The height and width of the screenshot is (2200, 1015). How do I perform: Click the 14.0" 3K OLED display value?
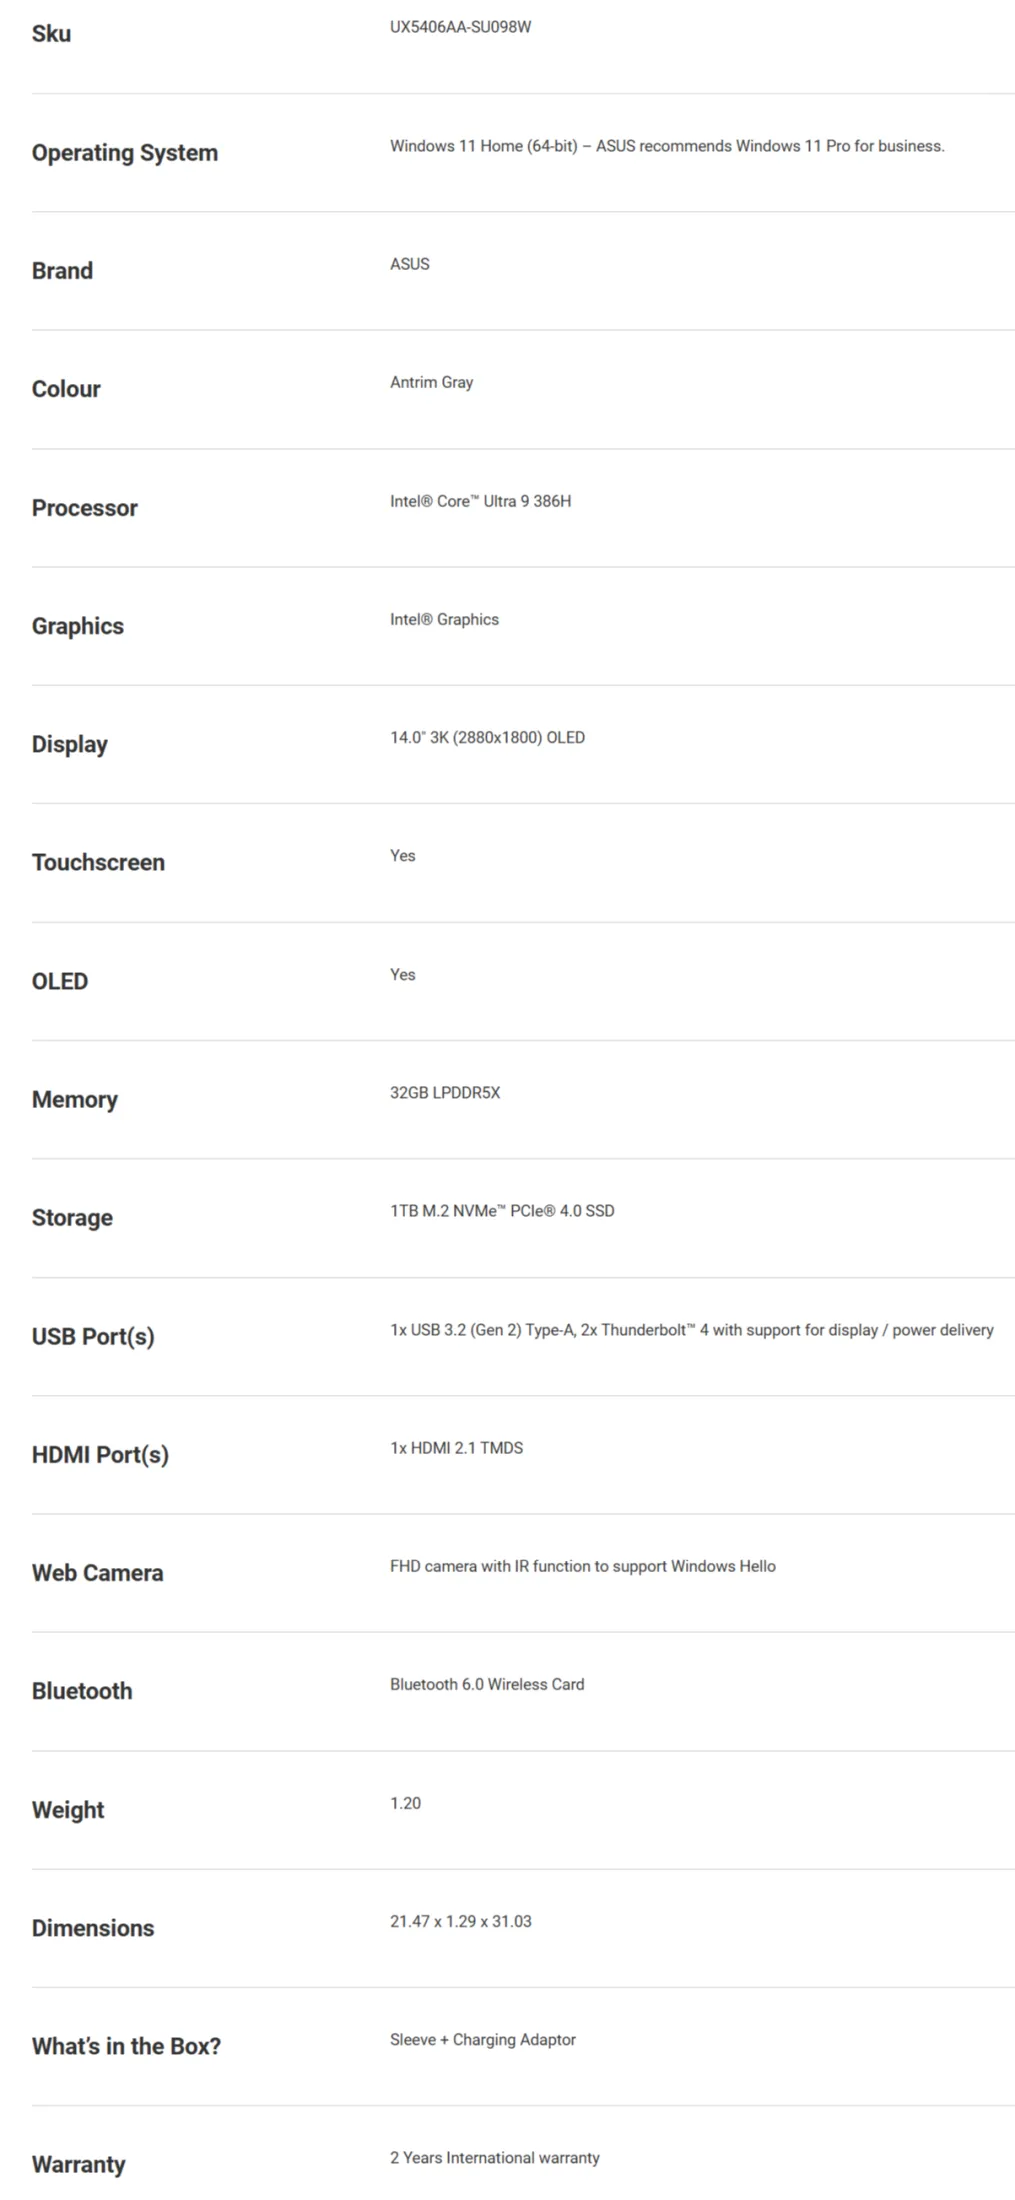(x=487, y=737)
